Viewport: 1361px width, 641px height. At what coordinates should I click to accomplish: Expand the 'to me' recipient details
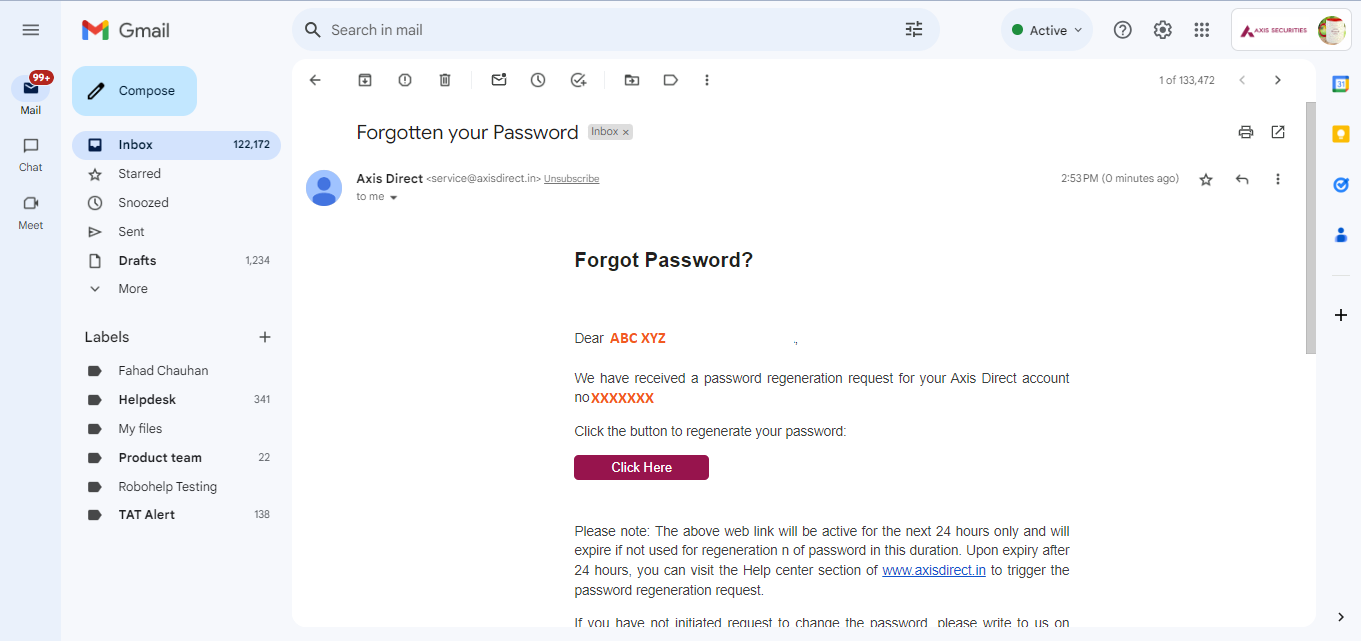click(x=393, y=198)
